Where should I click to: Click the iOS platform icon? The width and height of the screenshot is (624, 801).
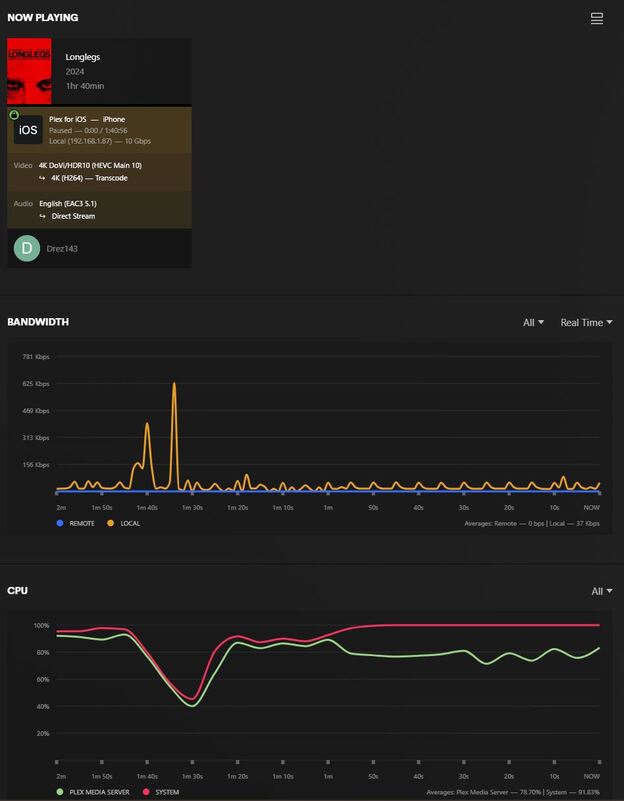coord(28,130)
